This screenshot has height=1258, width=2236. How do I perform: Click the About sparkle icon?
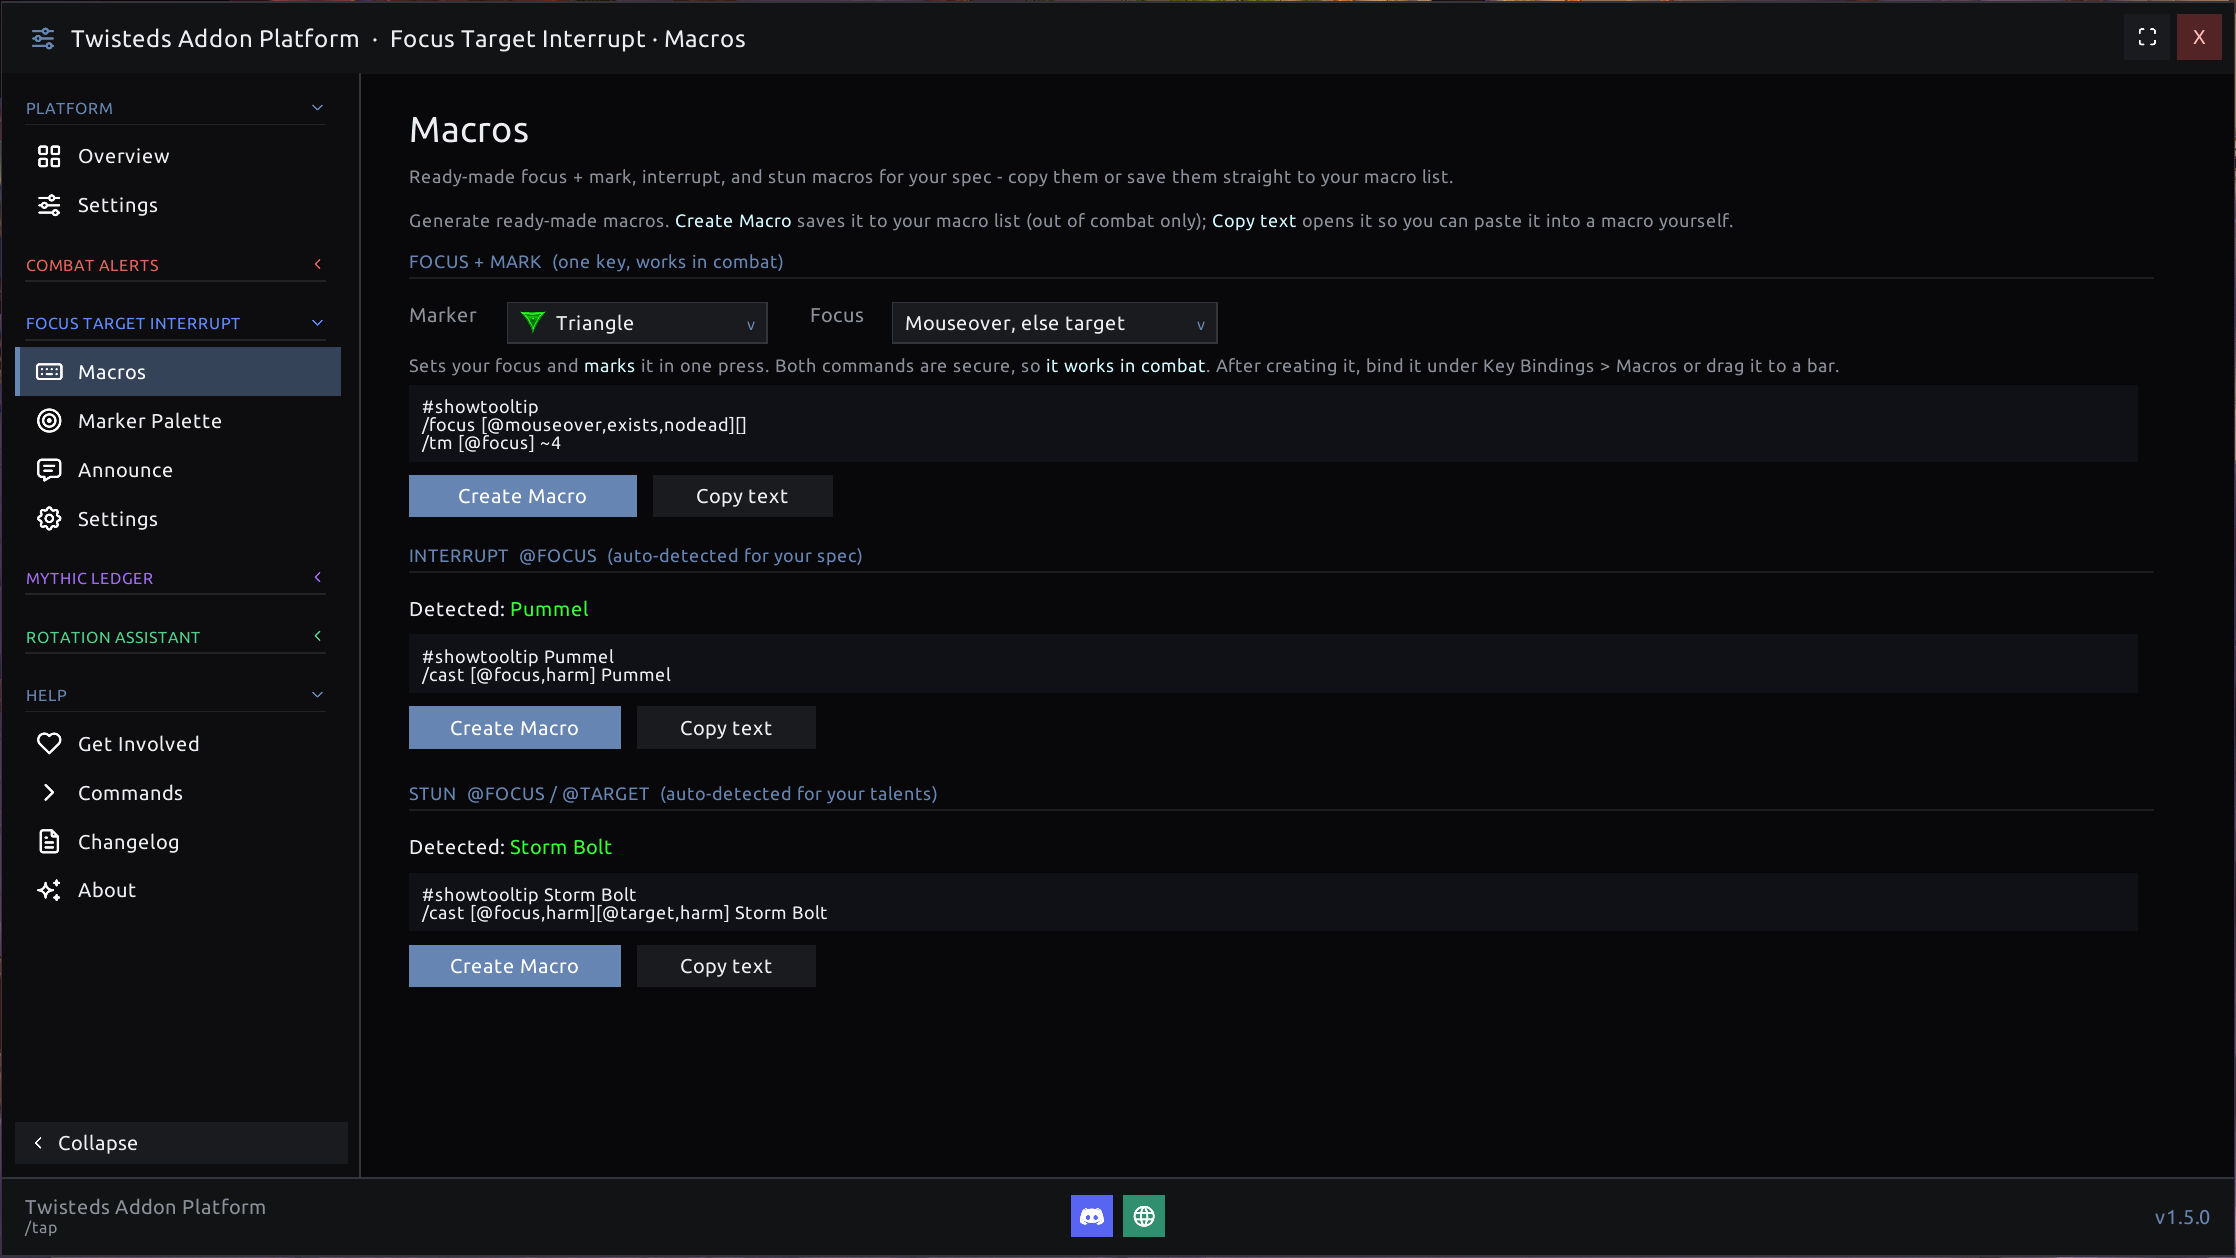coord(49,890)
